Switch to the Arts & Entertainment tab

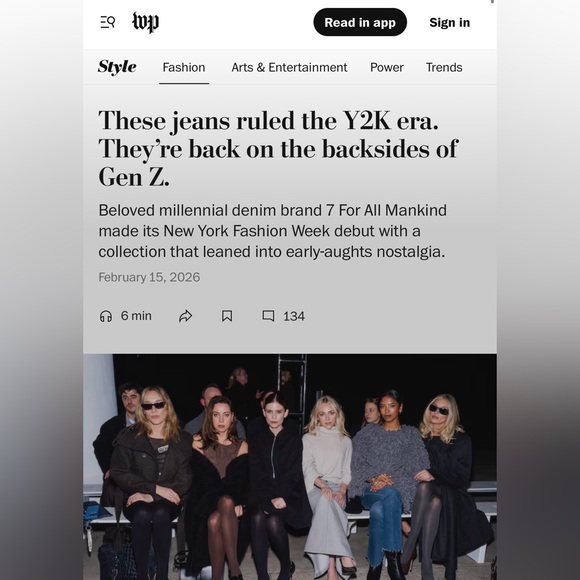coord(289,67)
